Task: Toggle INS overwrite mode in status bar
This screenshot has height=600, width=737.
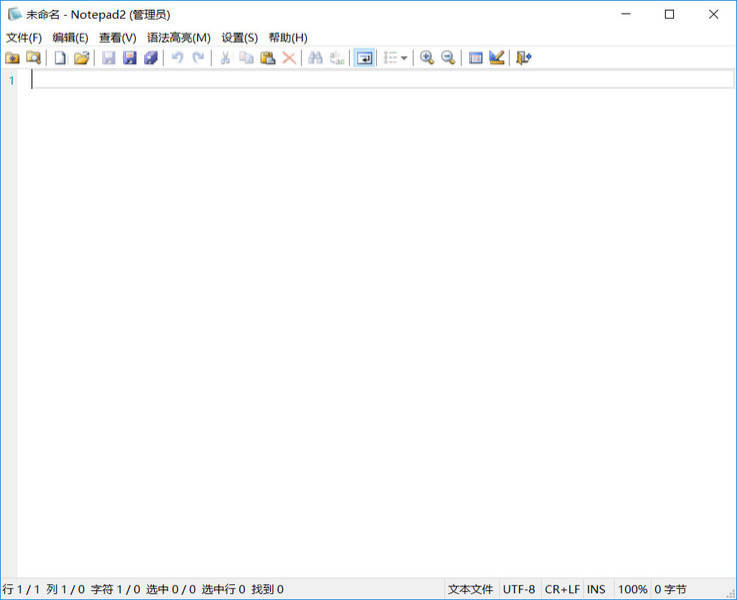Action: (596, 590)
